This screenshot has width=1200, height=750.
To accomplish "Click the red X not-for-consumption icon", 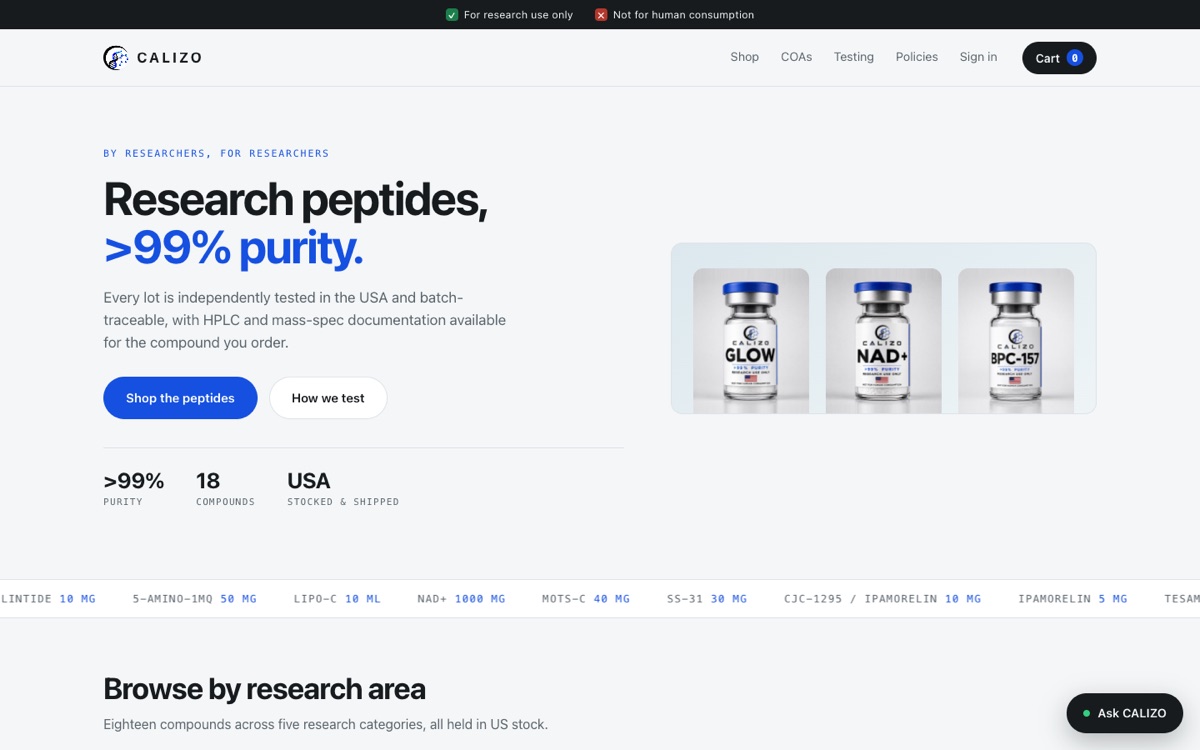I will (601, 15).
